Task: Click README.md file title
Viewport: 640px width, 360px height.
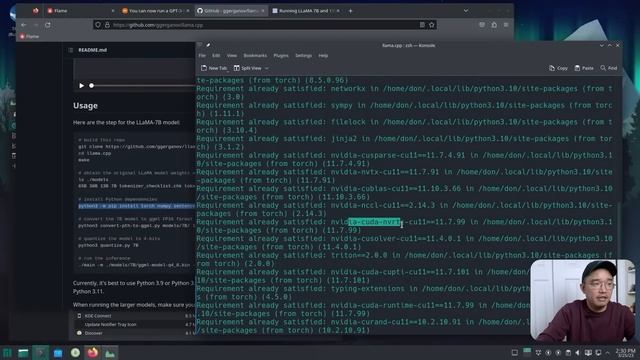Action: point(93,50)
